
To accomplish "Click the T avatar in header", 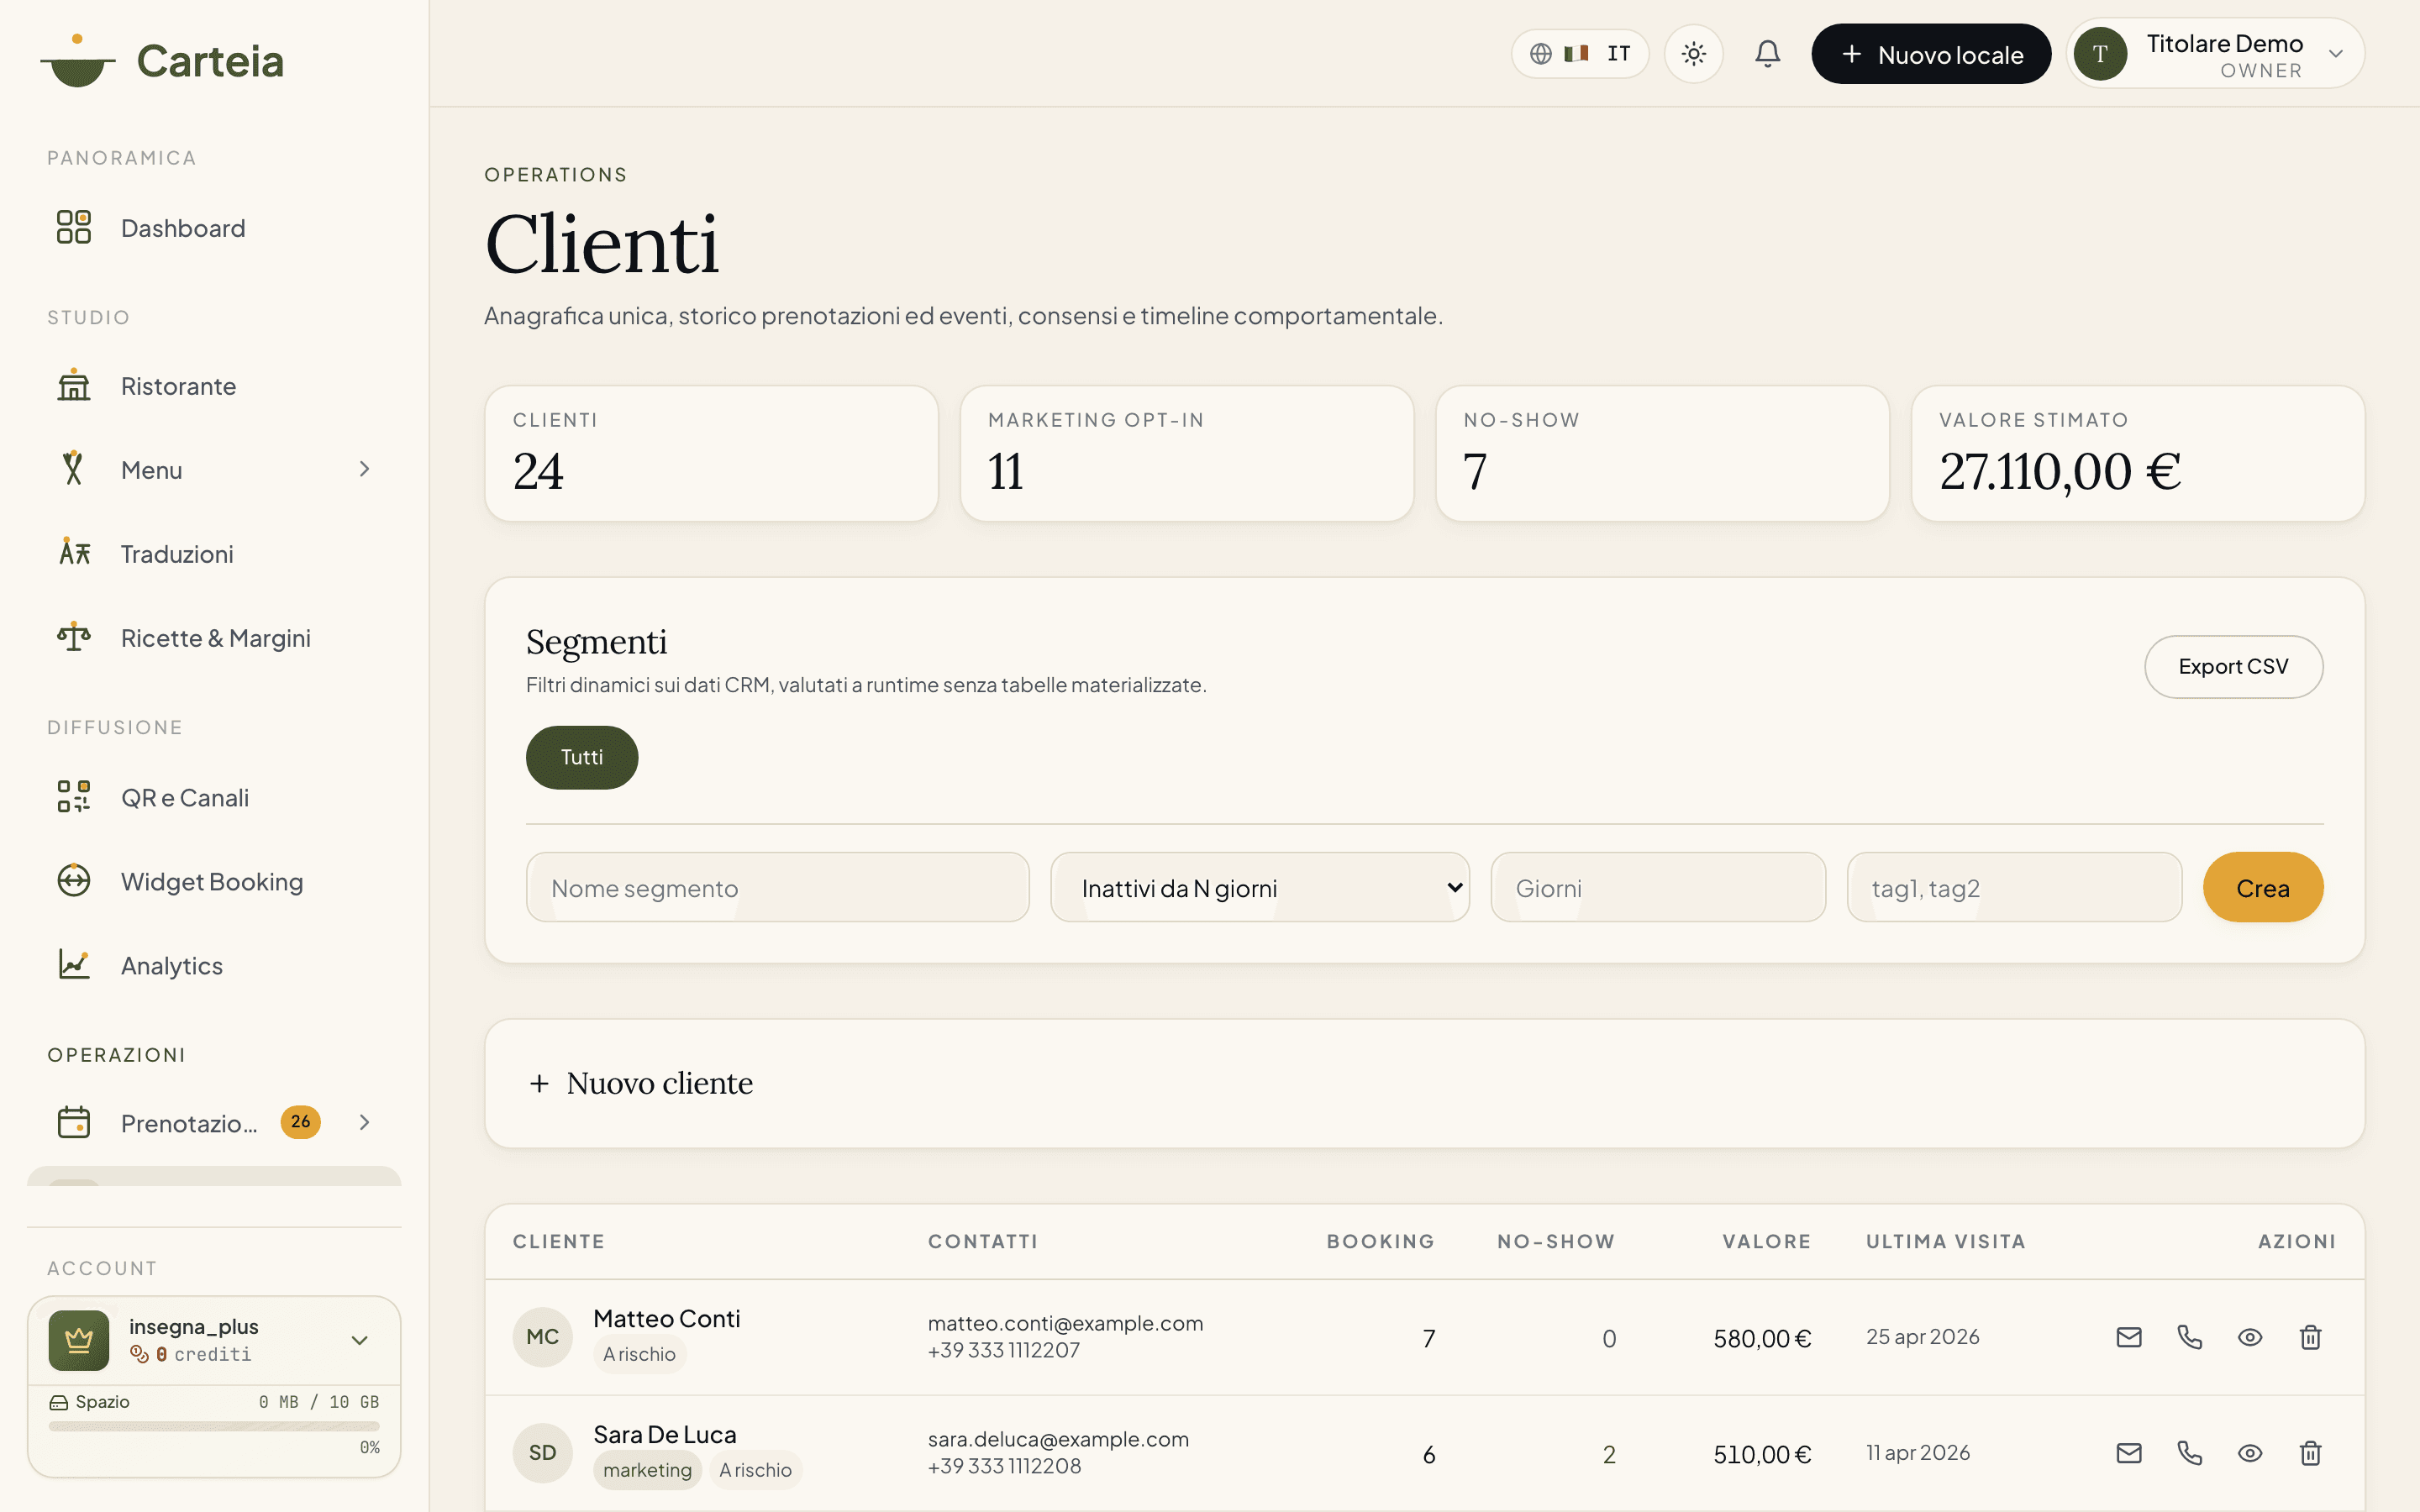I will pos(2100,54).
